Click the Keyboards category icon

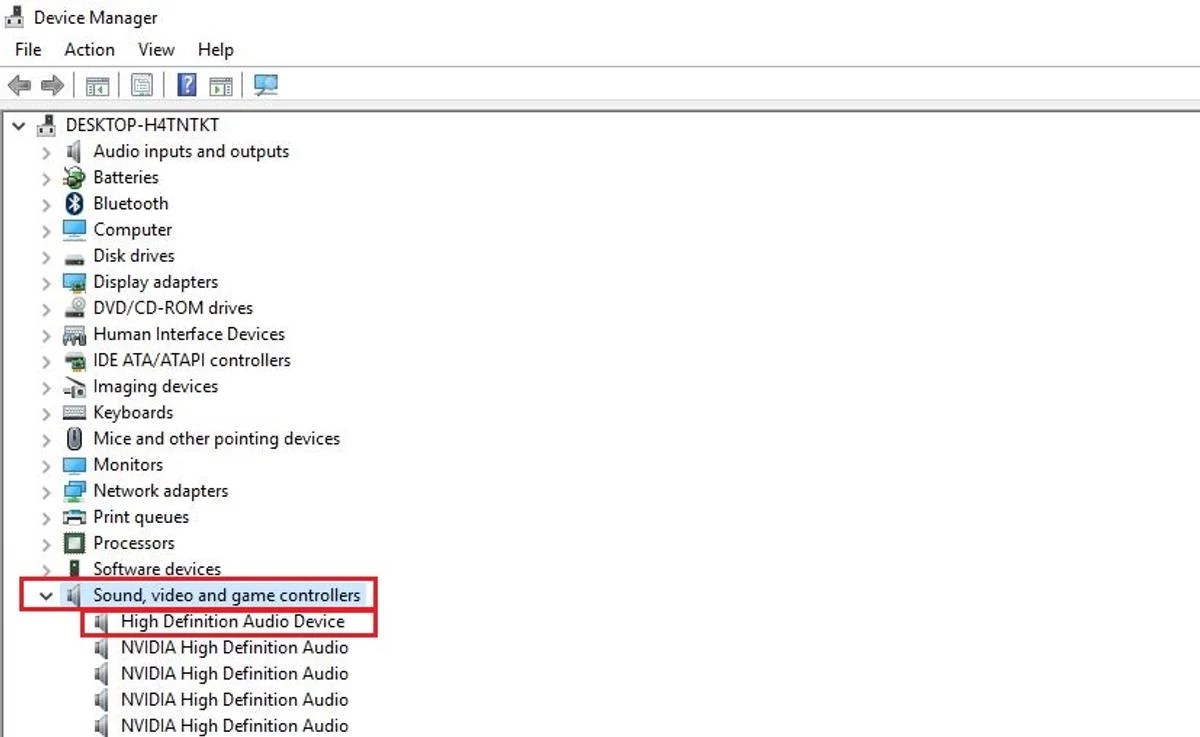[x=74, y=413]
